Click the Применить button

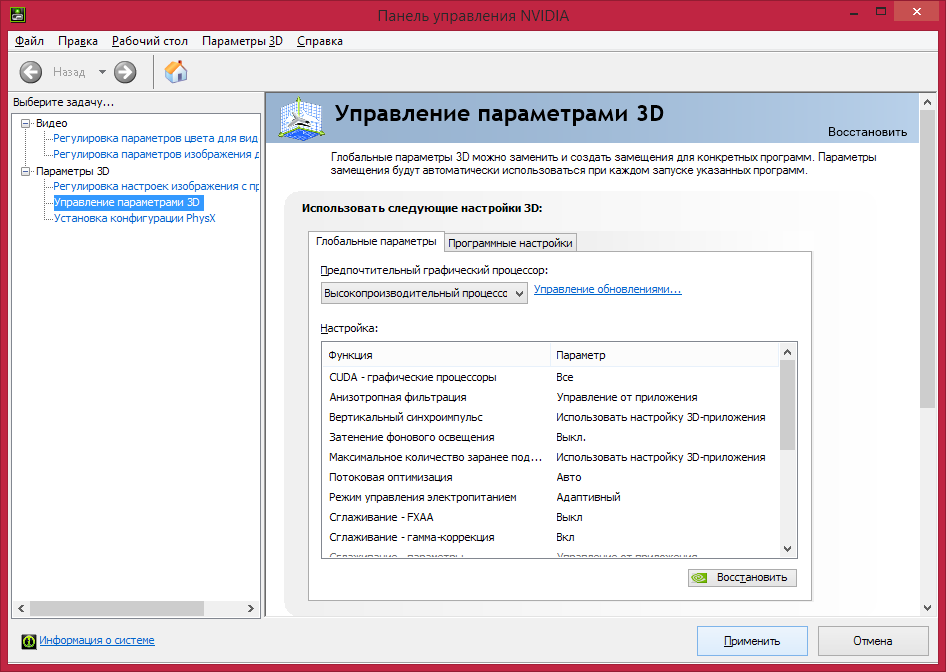pyautogui.click(x=752, y=641)
